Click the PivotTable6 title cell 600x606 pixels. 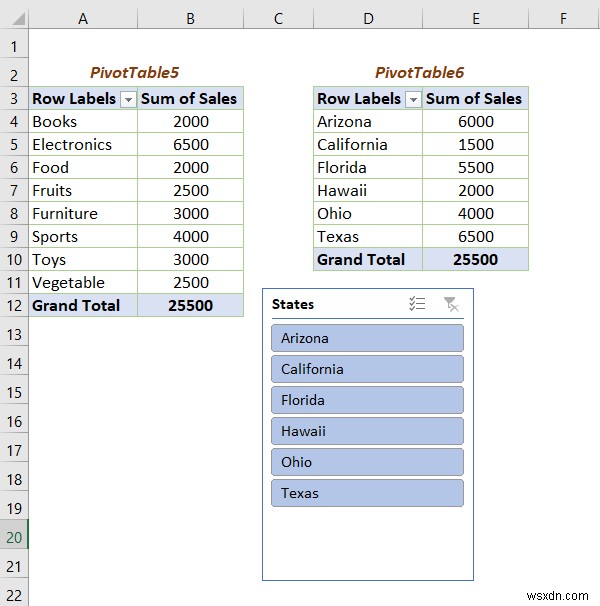tap(421, 73)
